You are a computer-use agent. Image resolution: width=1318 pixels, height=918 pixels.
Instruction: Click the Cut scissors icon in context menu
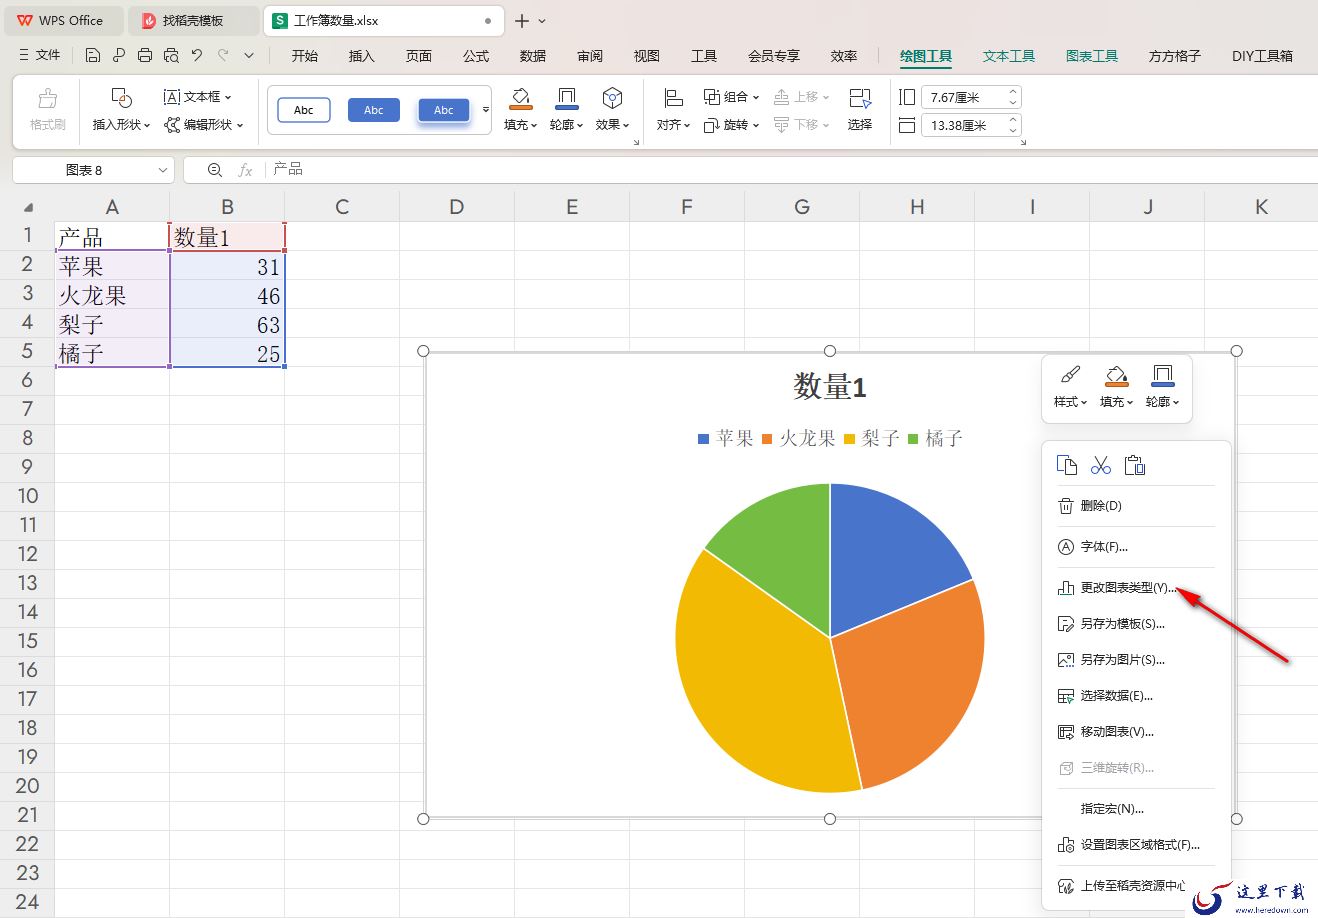click(1101, 465)
